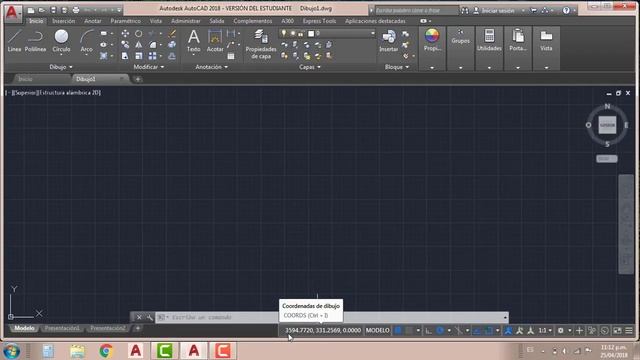The image size is (640, 360).
Task: Click the white layer color swatch
Action: [x=311, y=33]
